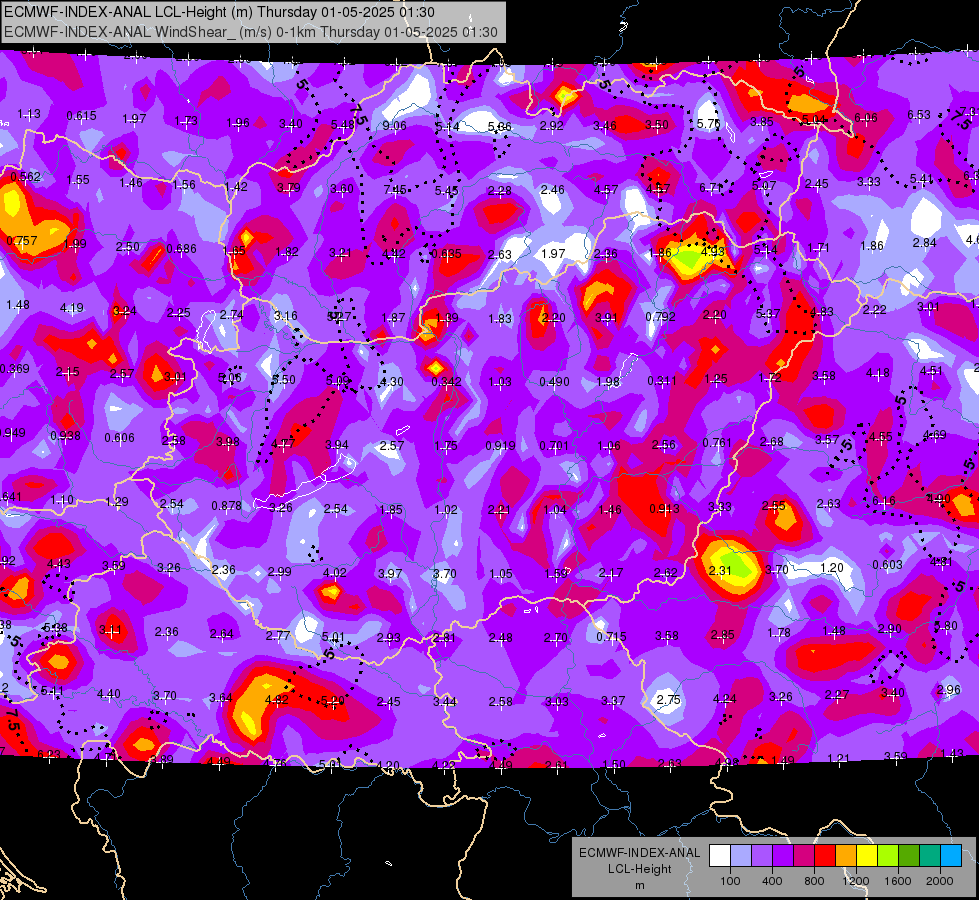
Task: Click the LCL-Height title line at top
Action: point(219,12)
